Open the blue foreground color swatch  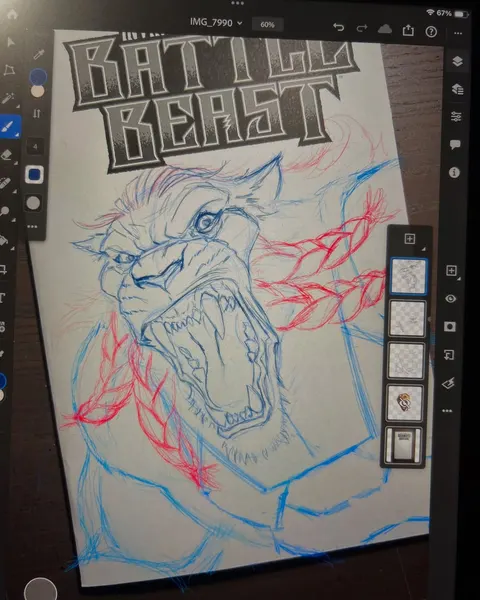(38, 77)
